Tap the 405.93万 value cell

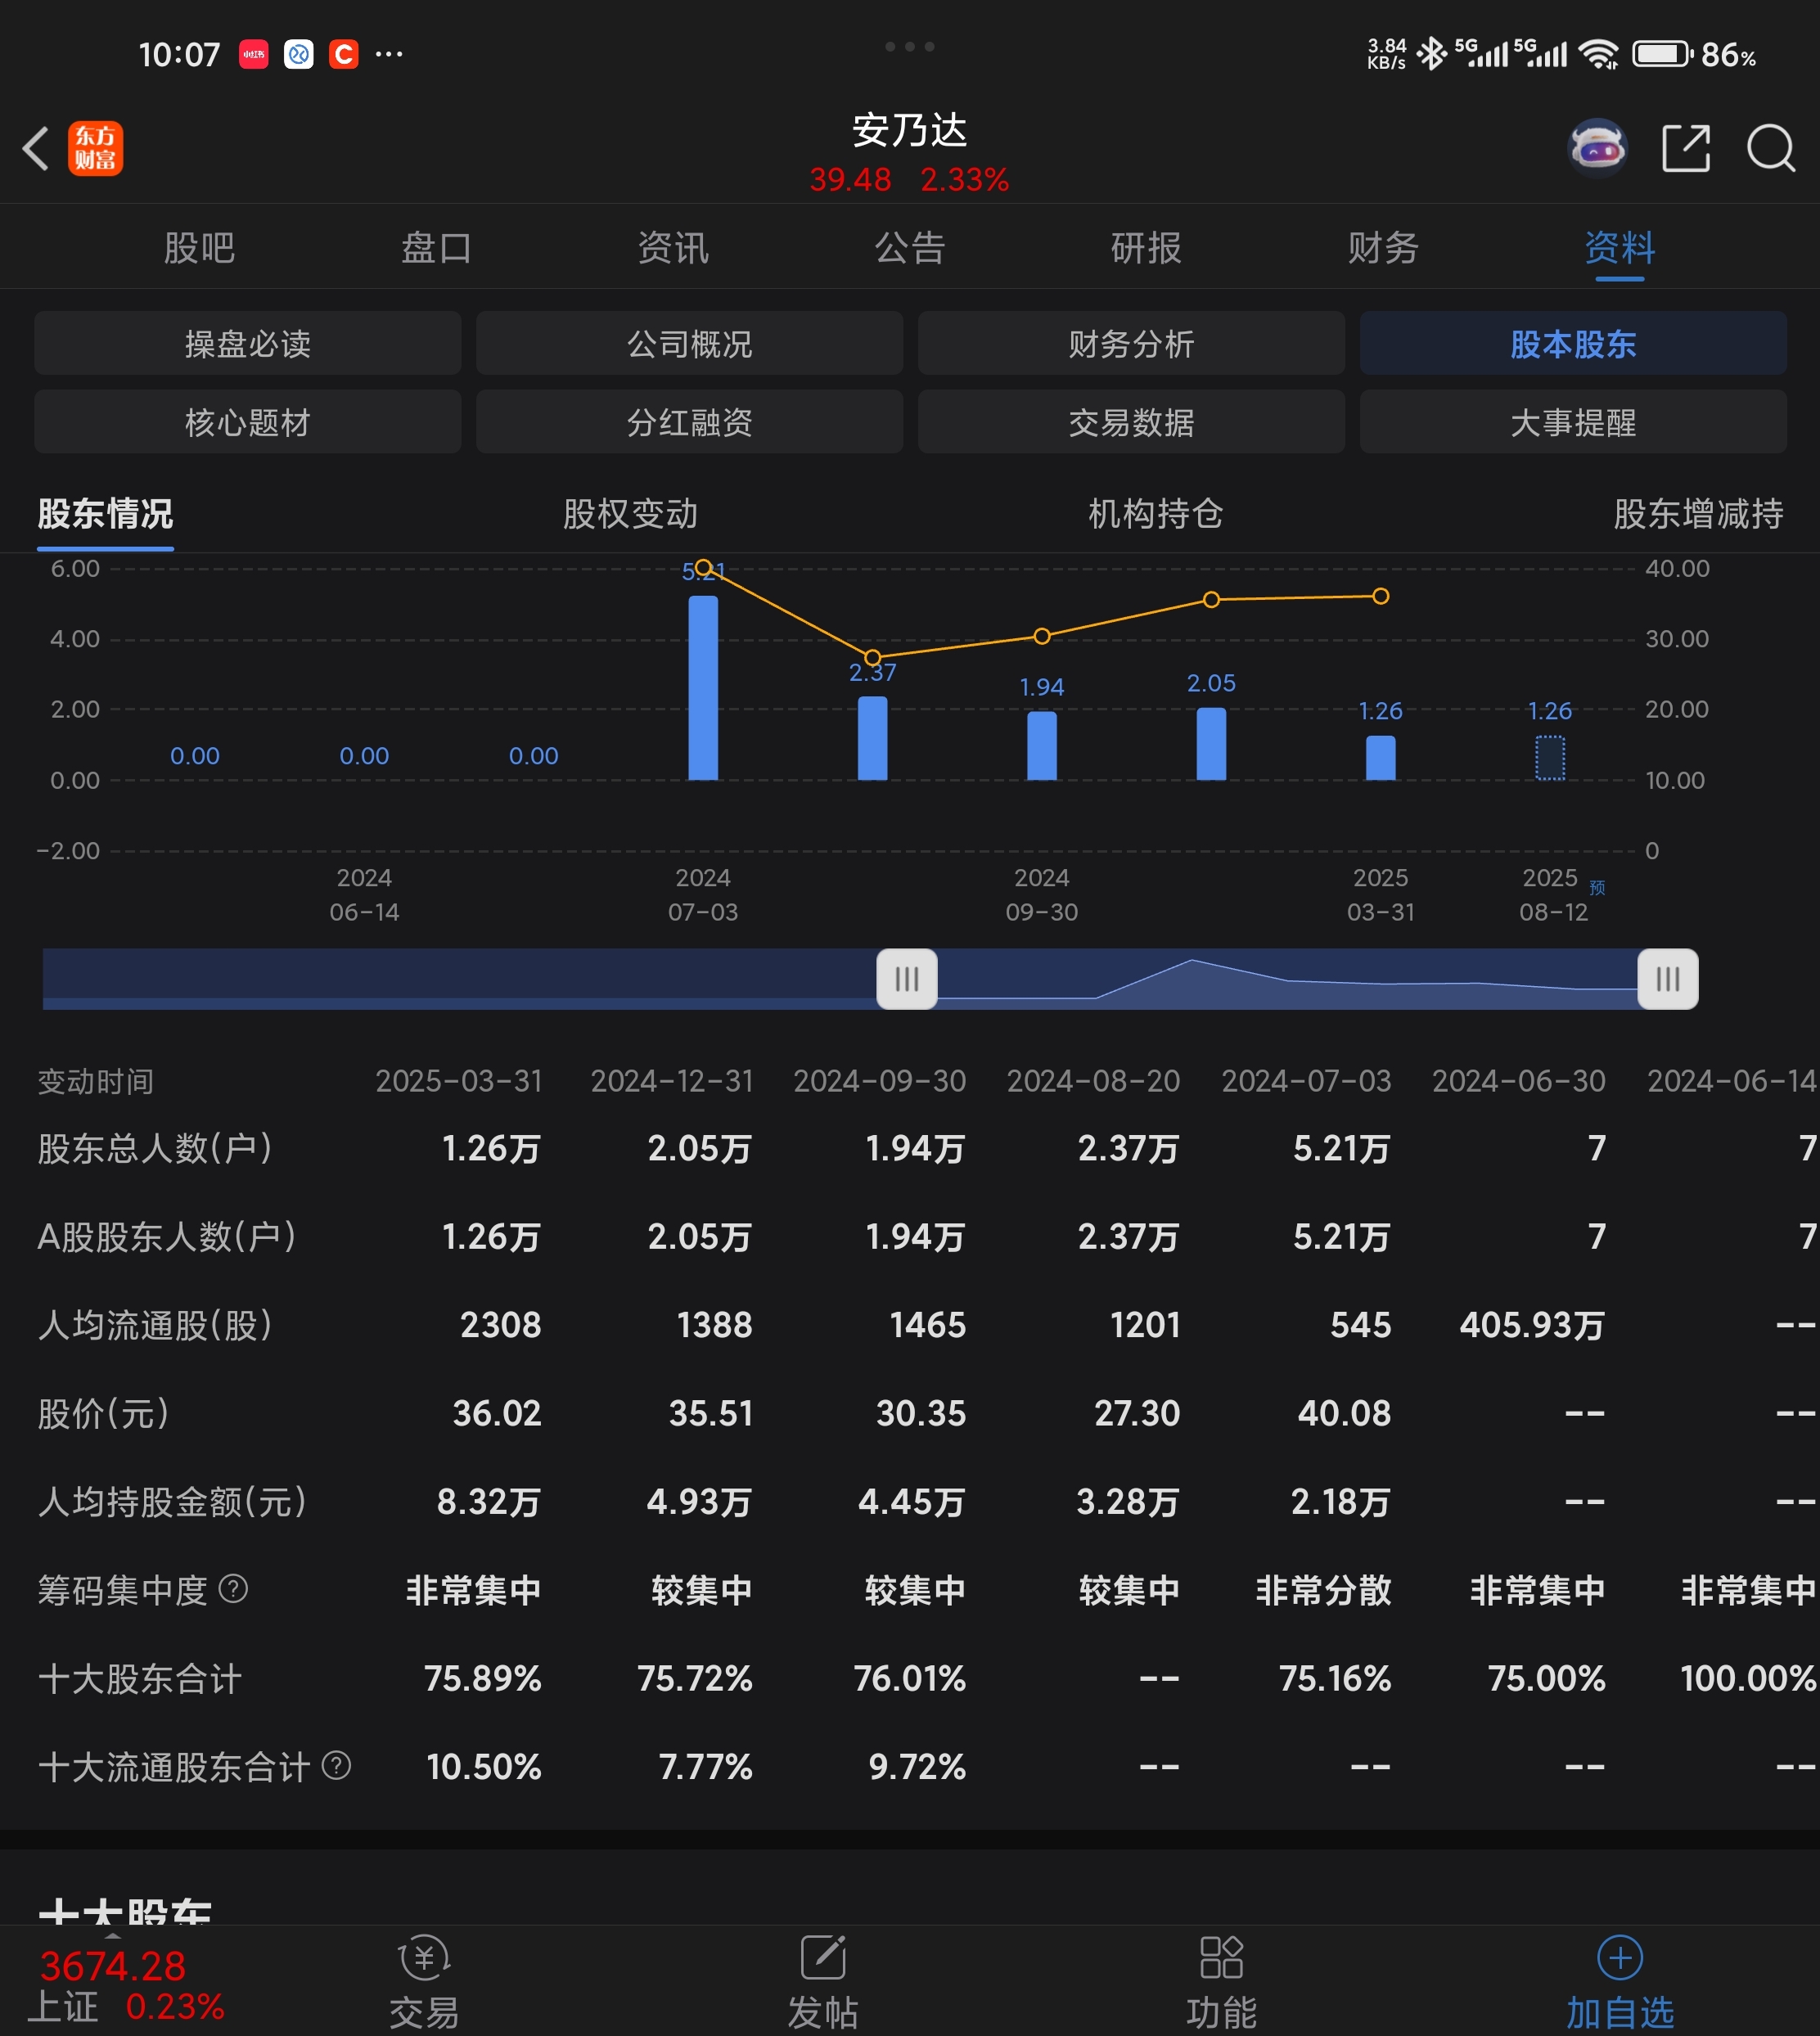[1532, 1325]
